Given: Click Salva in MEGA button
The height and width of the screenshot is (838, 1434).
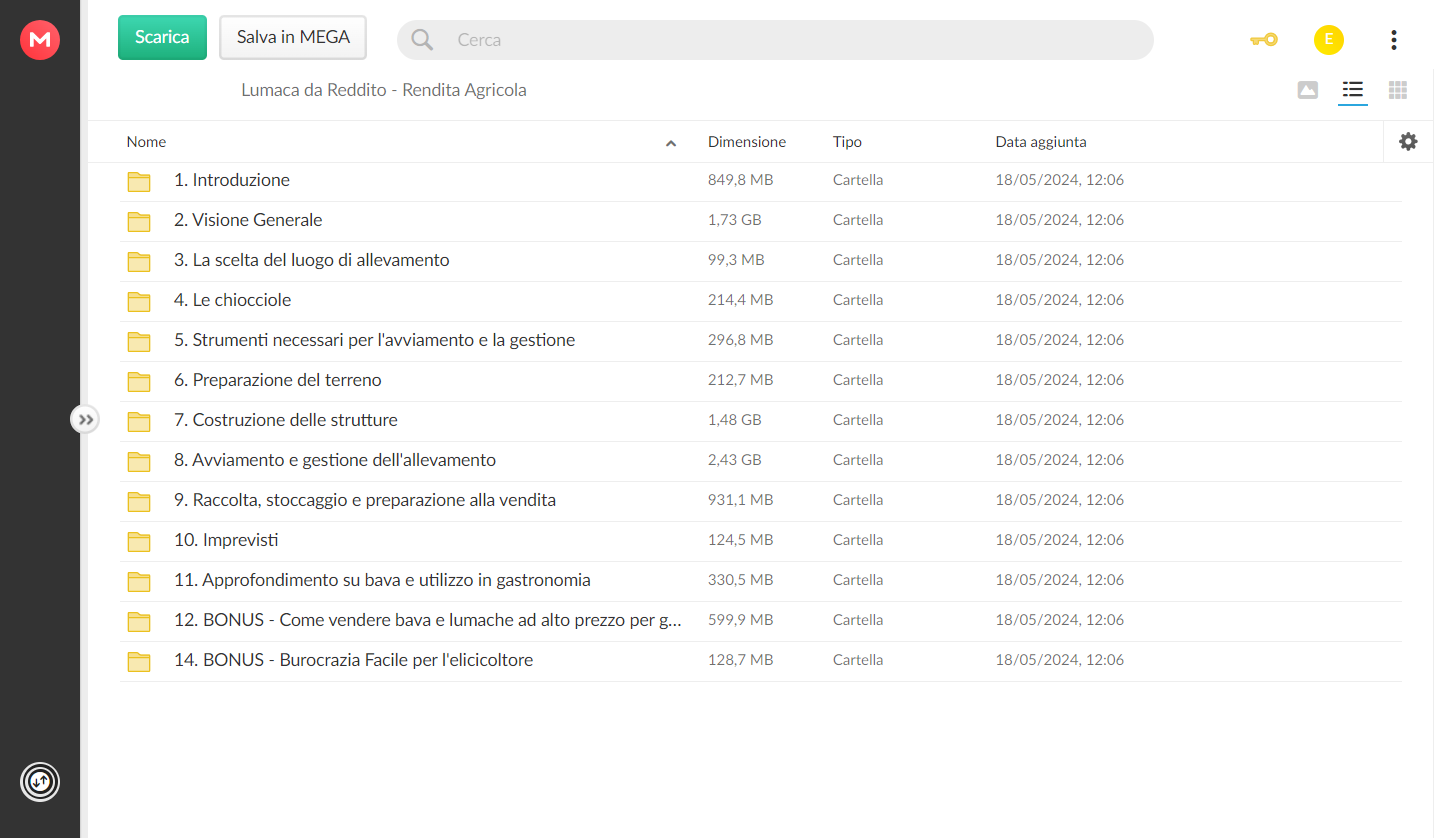Looking at the screenshot, I should click(x=293, y=37).
